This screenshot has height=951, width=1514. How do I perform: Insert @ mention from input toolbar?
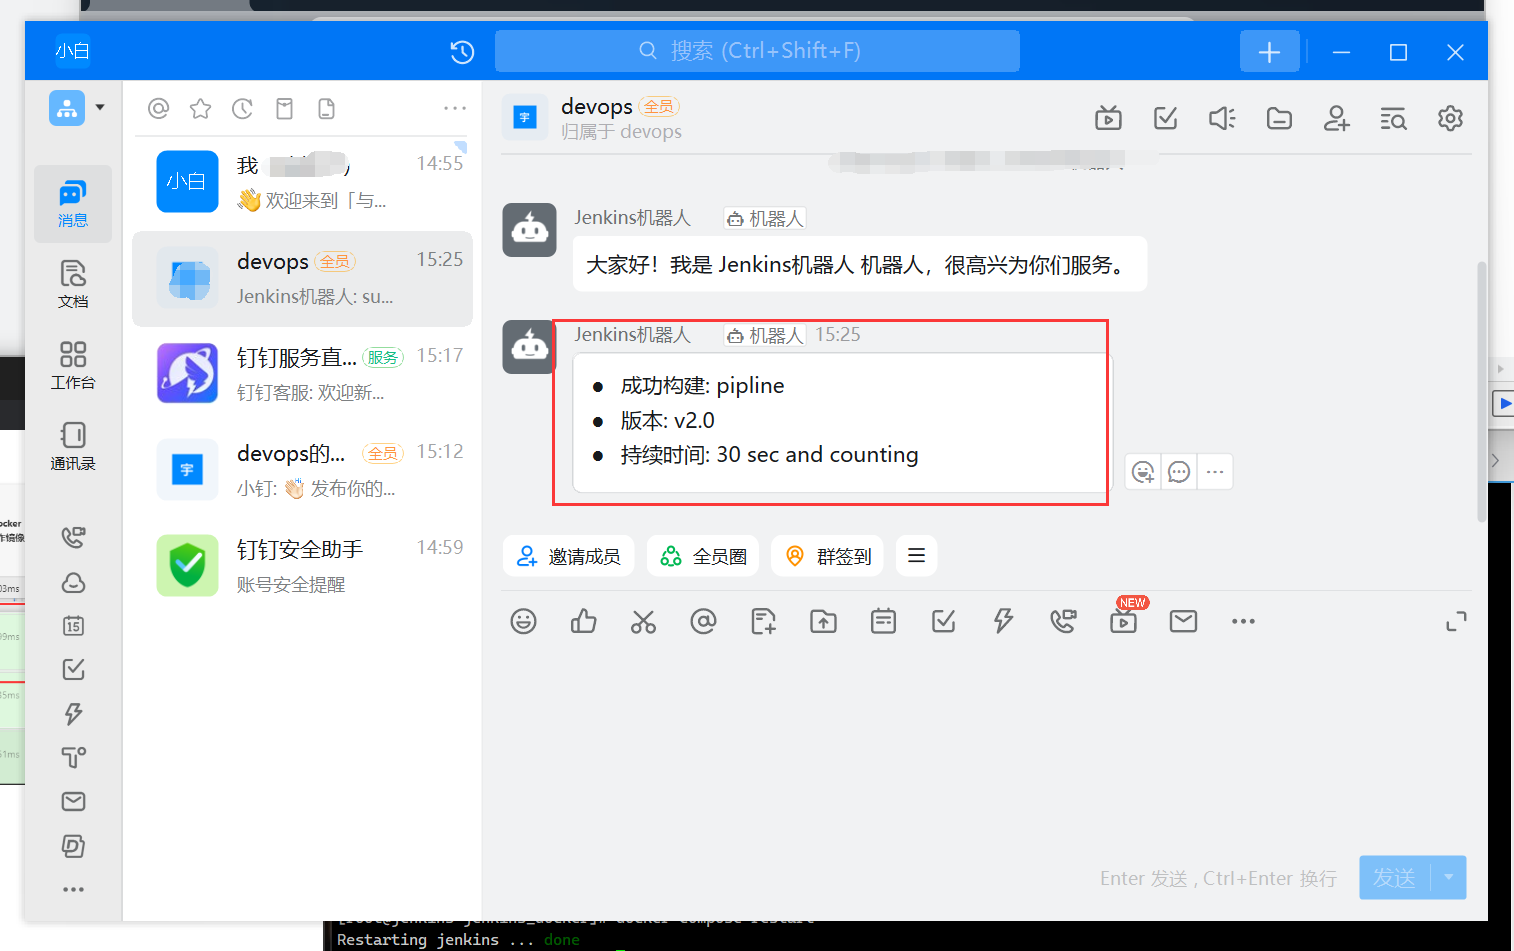click(703, 621)
